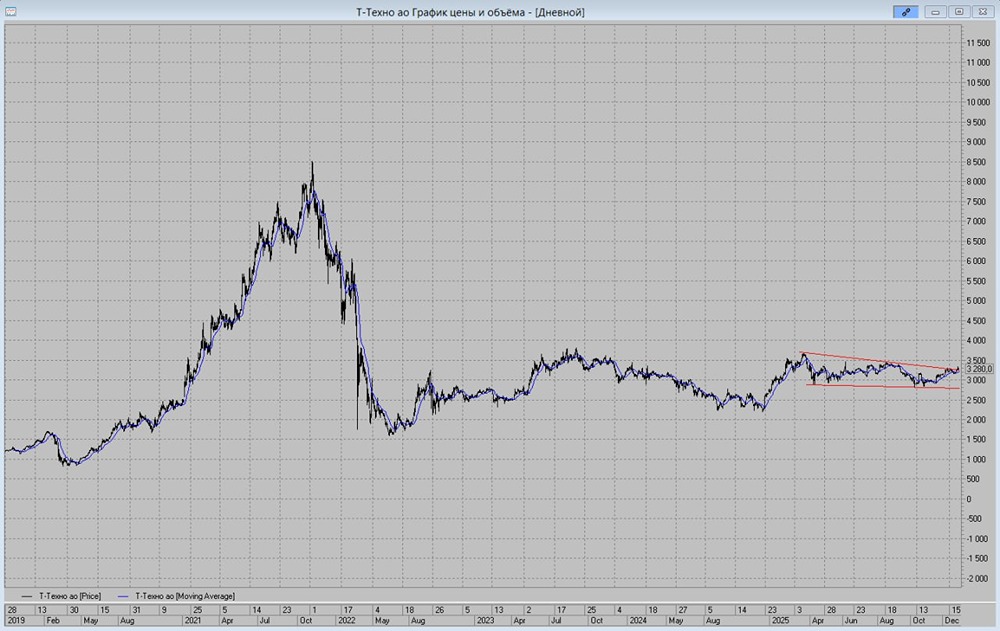Toggle the chain-link window linking button
This screenshot has width=1000, height=631.
coord(906,11)
